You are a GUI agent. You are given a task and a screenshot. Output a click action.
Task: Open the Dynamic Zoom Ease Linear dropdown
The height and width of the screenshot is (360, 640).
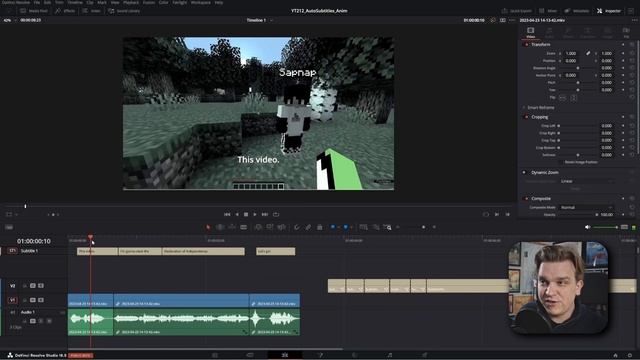tap(587, 181)
